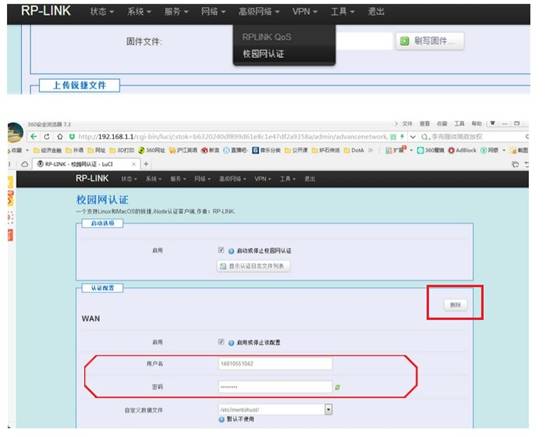Image resolution: width=553 pixels, height=437 pixels.
Task: Click the help icon in the WAN 启用 row
Action: click(231, 343)
